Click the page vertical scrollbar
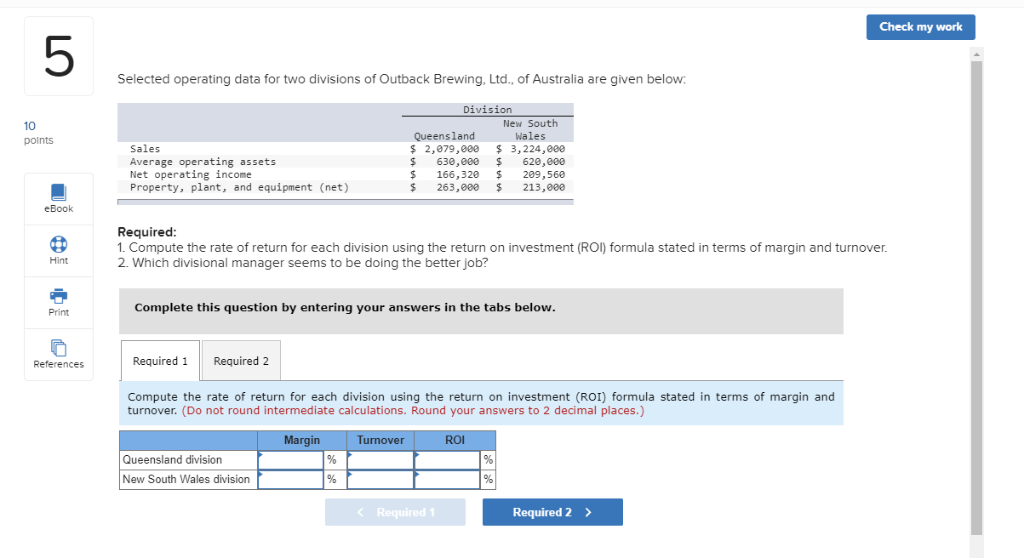 (976, 297)
